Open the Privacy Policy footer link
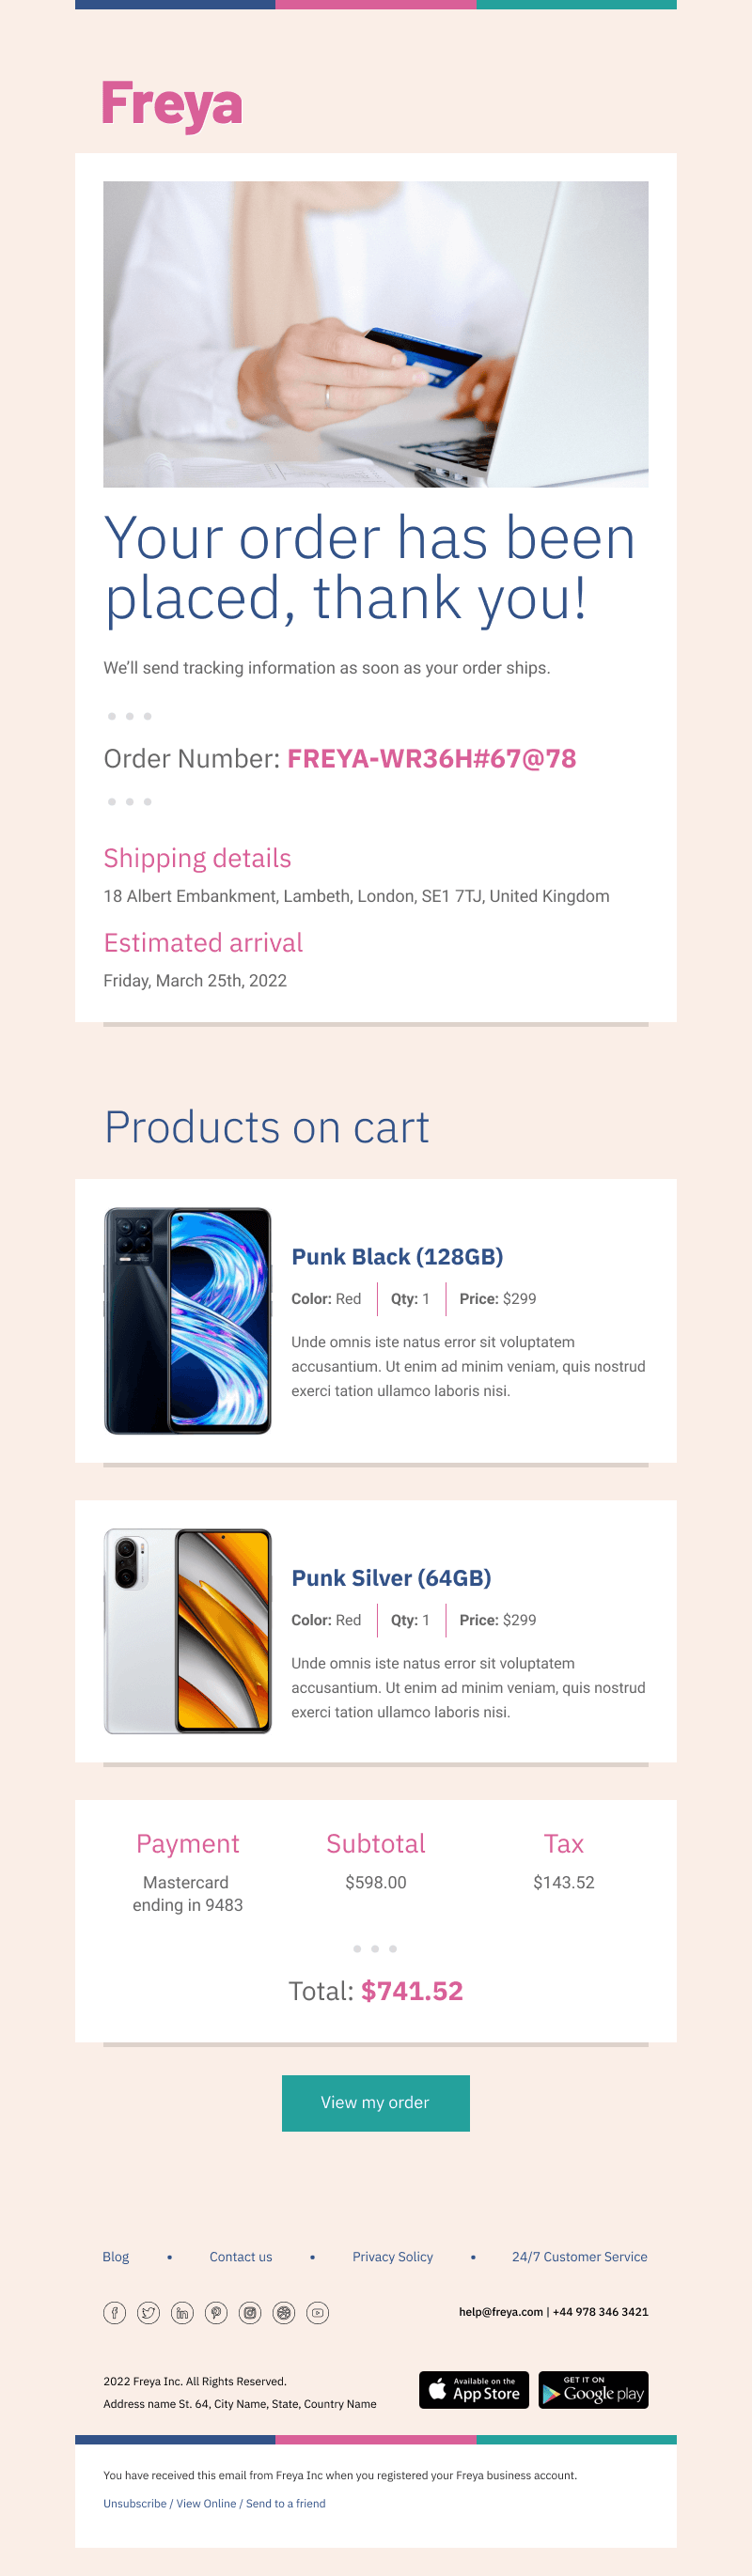Image resolution: width=752 pixels, height=2576 pixels. point(393,2256)
